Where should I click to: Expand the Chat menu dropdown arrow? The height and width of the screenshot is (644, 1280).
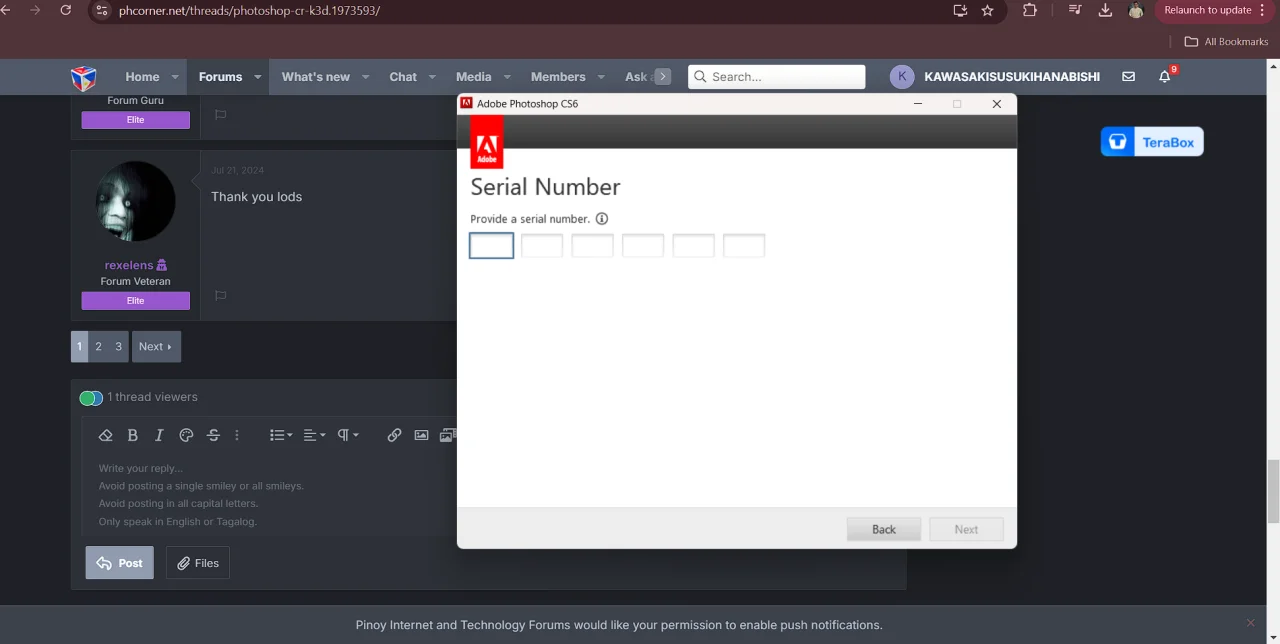(432, 77)
